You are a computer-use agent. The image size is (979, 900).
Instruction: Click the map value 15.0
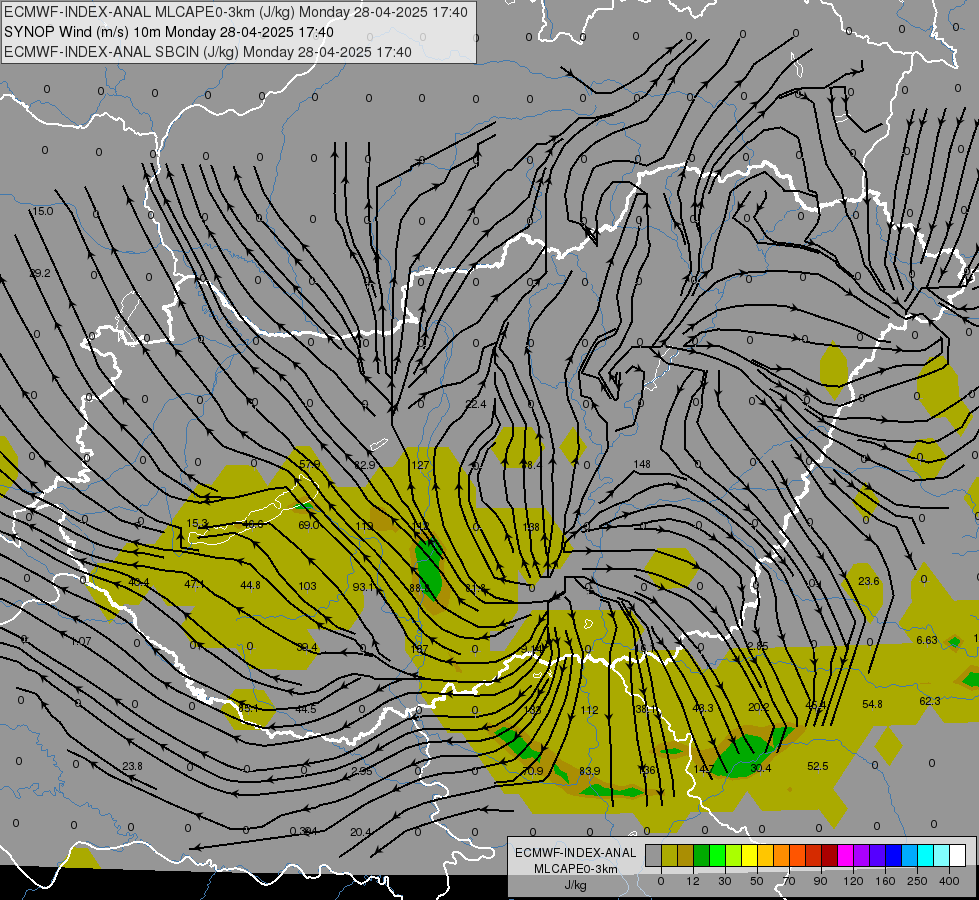point(43,211)
